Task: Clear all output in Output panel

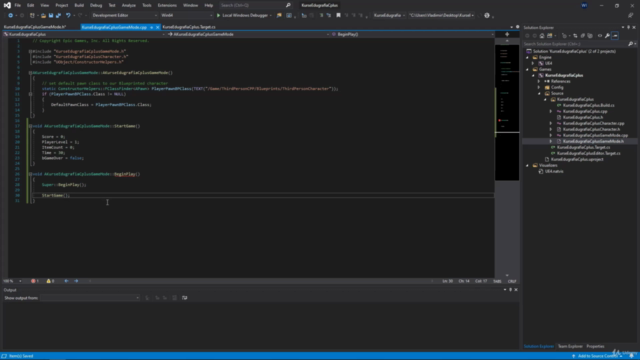Action: (174, 298)
